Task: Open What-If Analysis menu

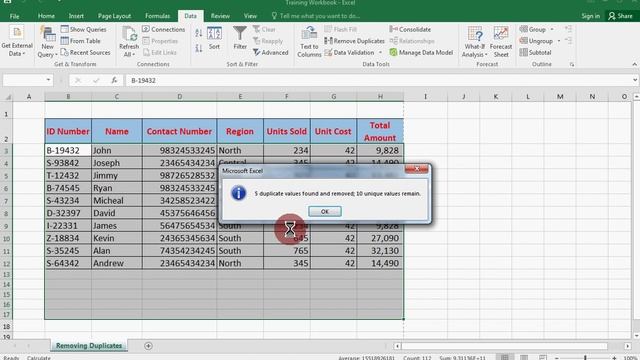Action: tap(475, 42)
